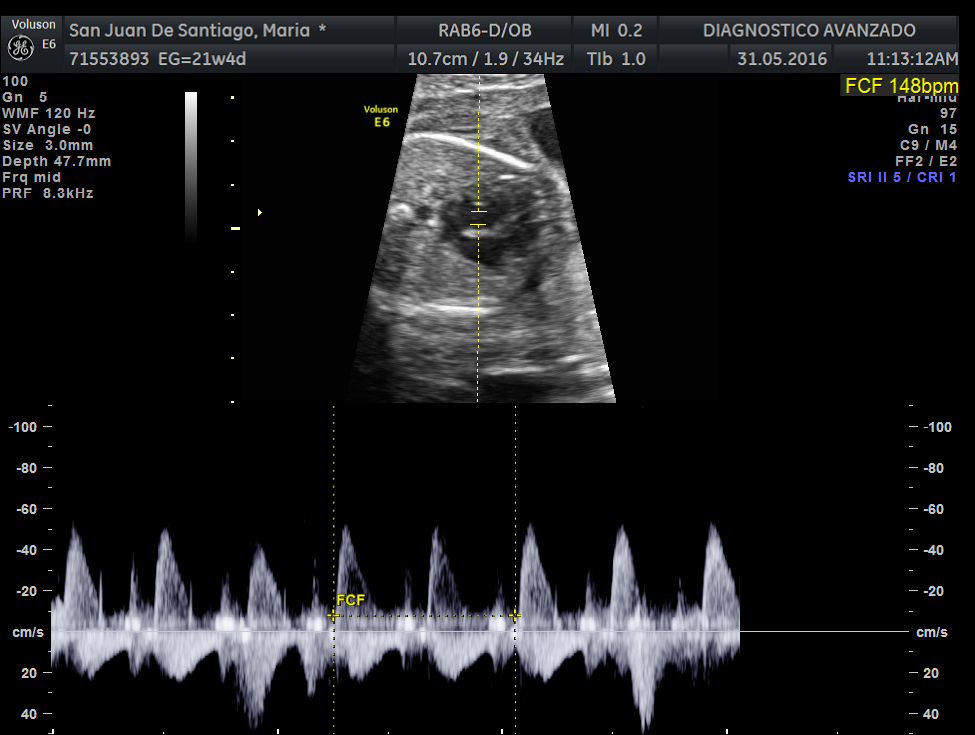
Task: Click the small white depth arrow marker
Action: coord(260,212)
